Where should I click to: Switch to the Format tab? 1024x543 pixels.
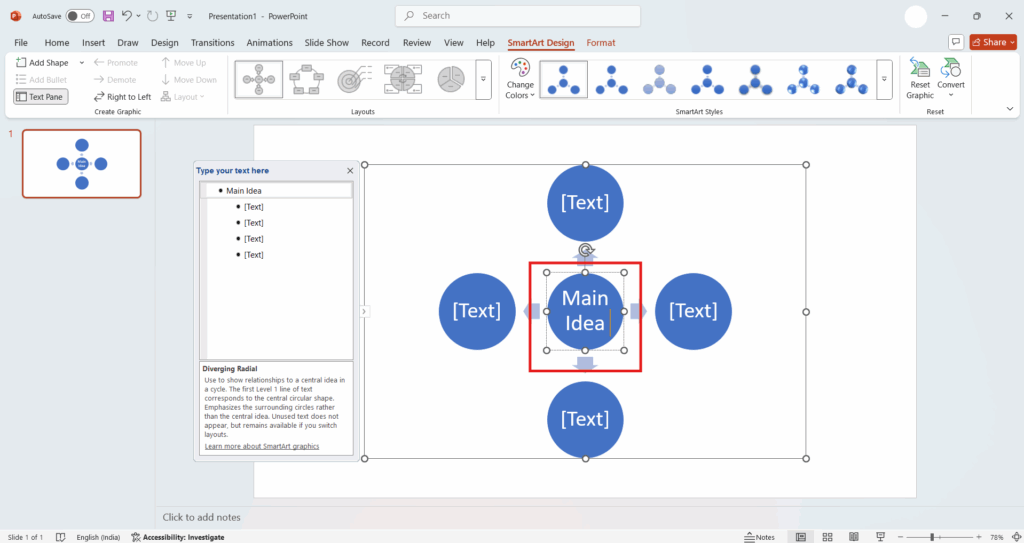tap(601, 43)
